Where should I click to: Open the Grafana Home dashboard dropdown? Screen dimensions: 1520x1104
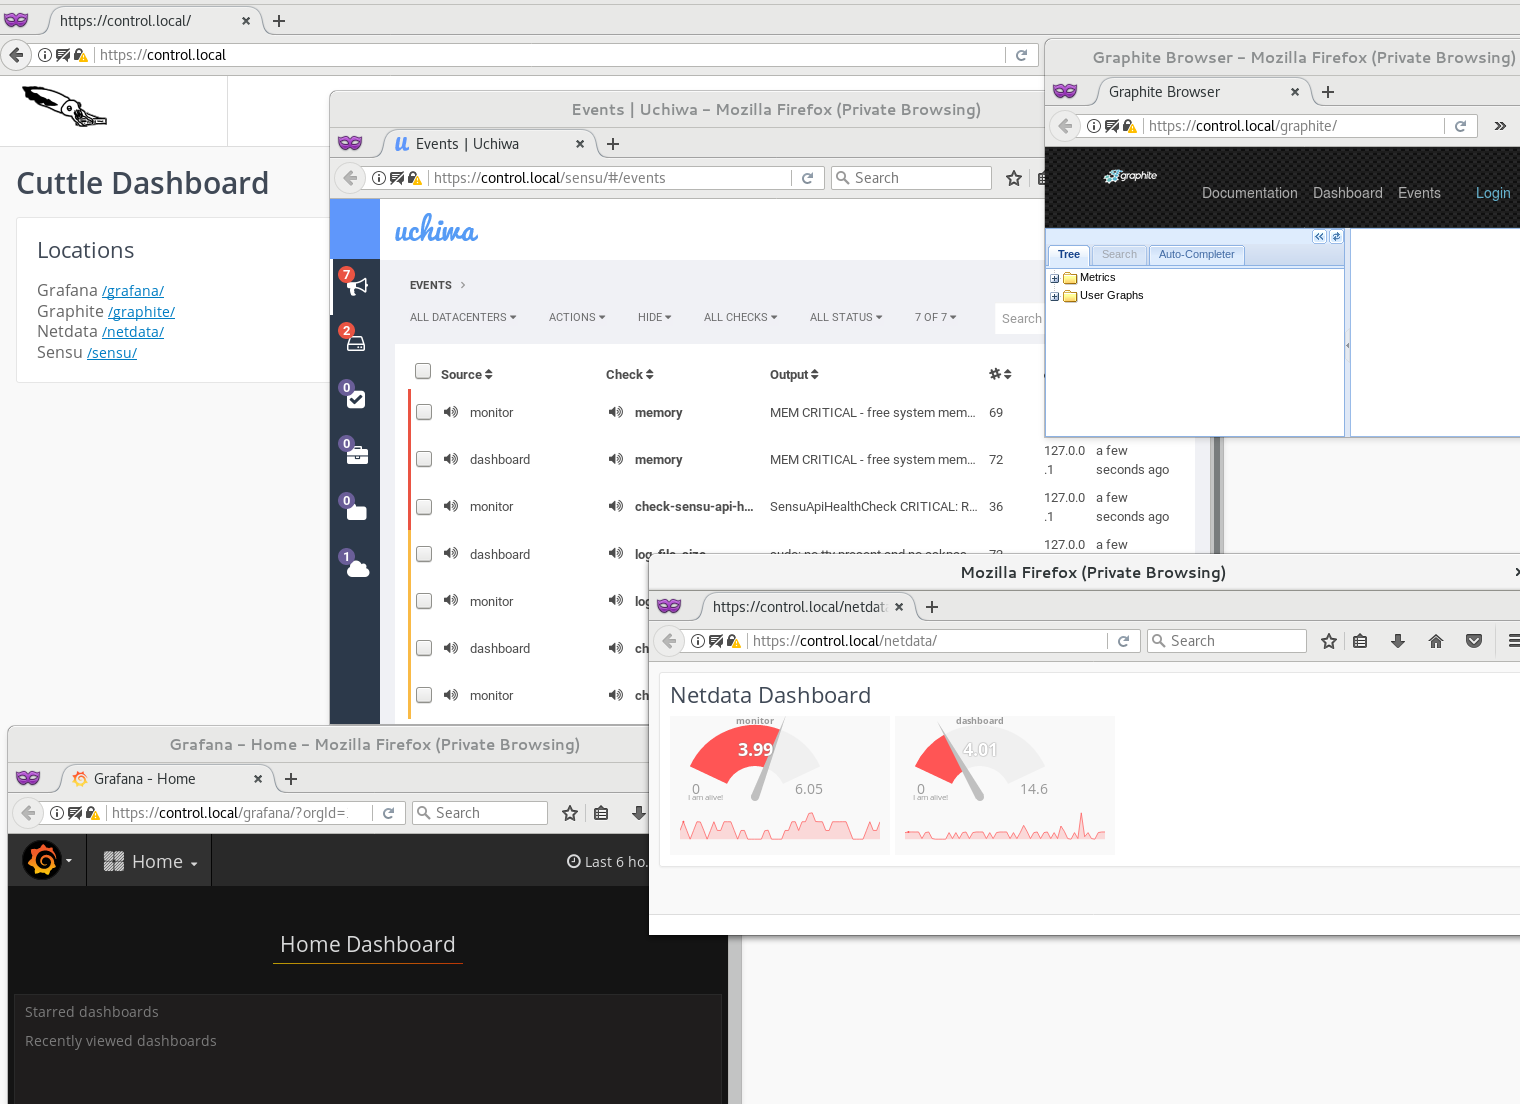point(151,861)
